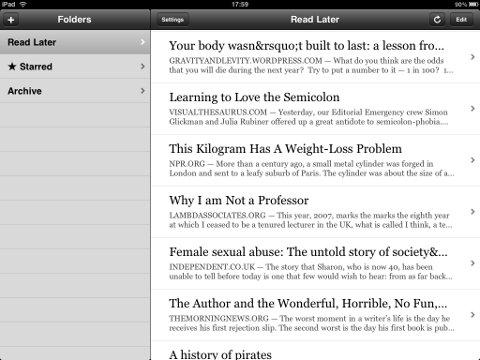
Task: Click chevron for 'Your body' article row
Action: [x=472, y=57]
